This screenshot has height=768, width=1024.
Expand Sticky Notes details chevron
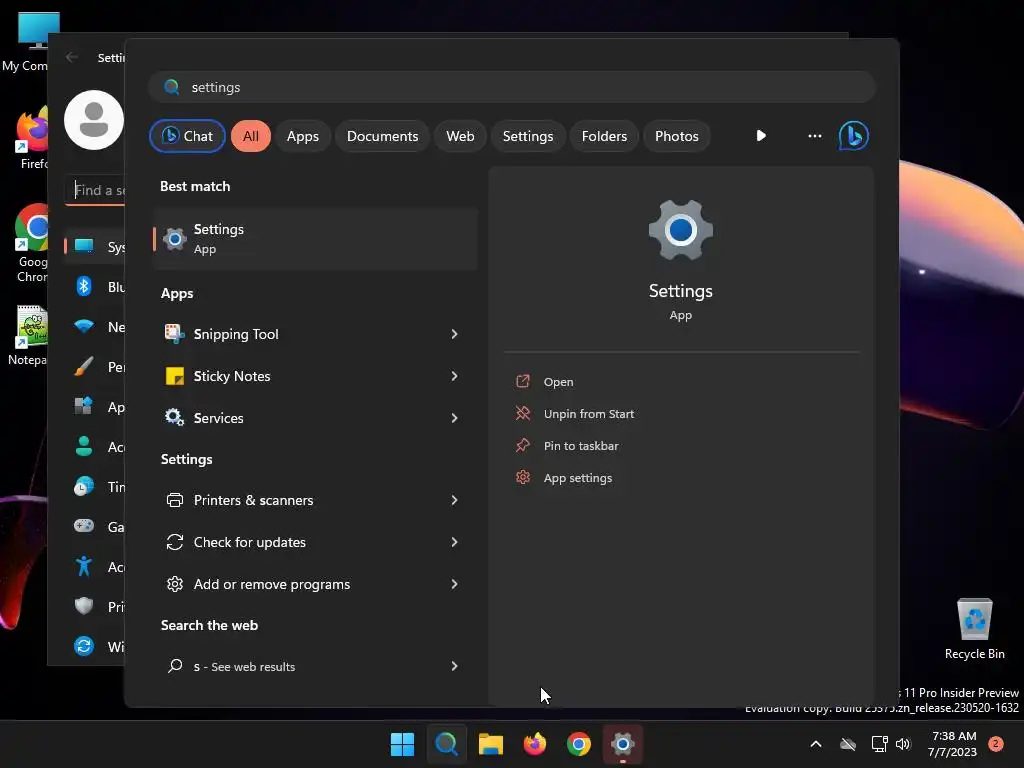tap(454, 376)
